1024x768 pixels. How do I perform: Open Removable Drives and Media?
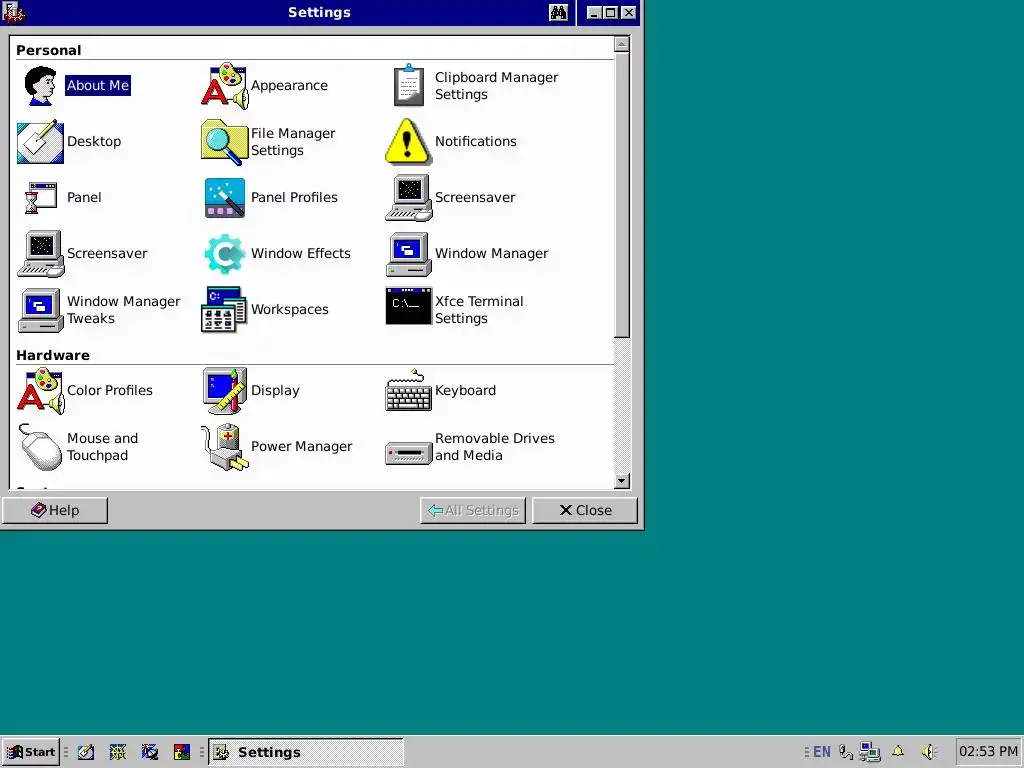tap(470, 447)
